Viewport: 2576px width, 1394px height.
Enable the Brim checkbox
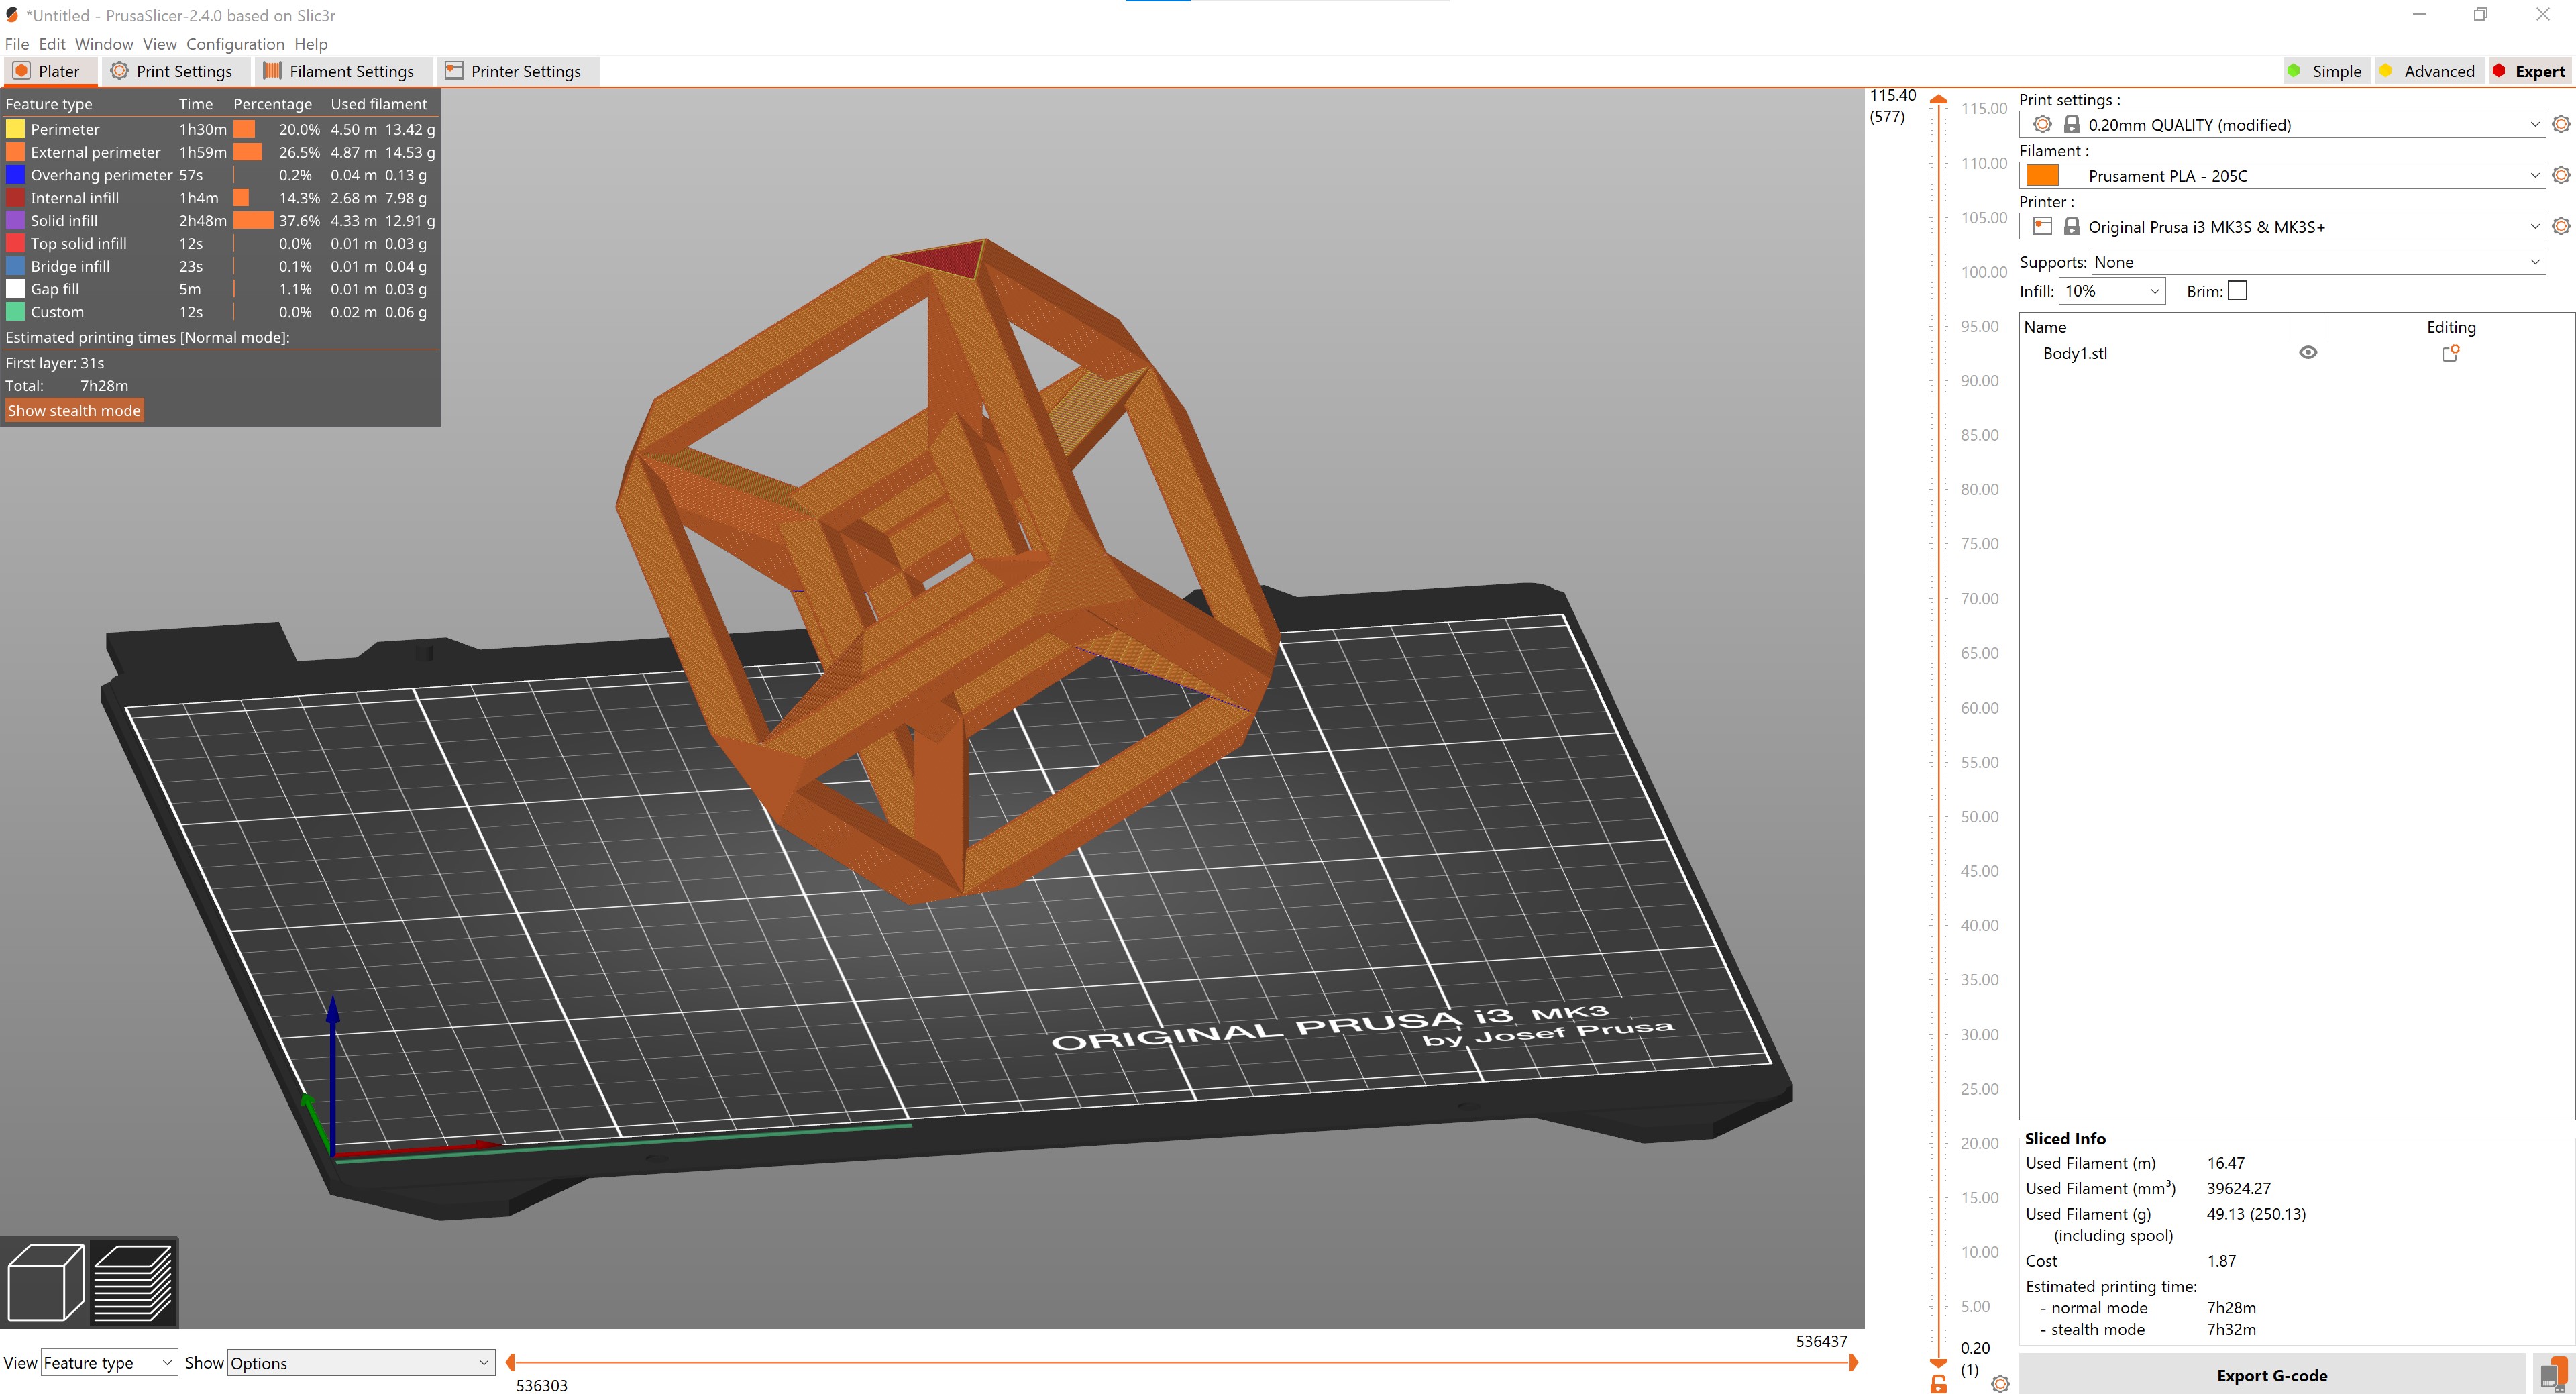[2238, 291]
